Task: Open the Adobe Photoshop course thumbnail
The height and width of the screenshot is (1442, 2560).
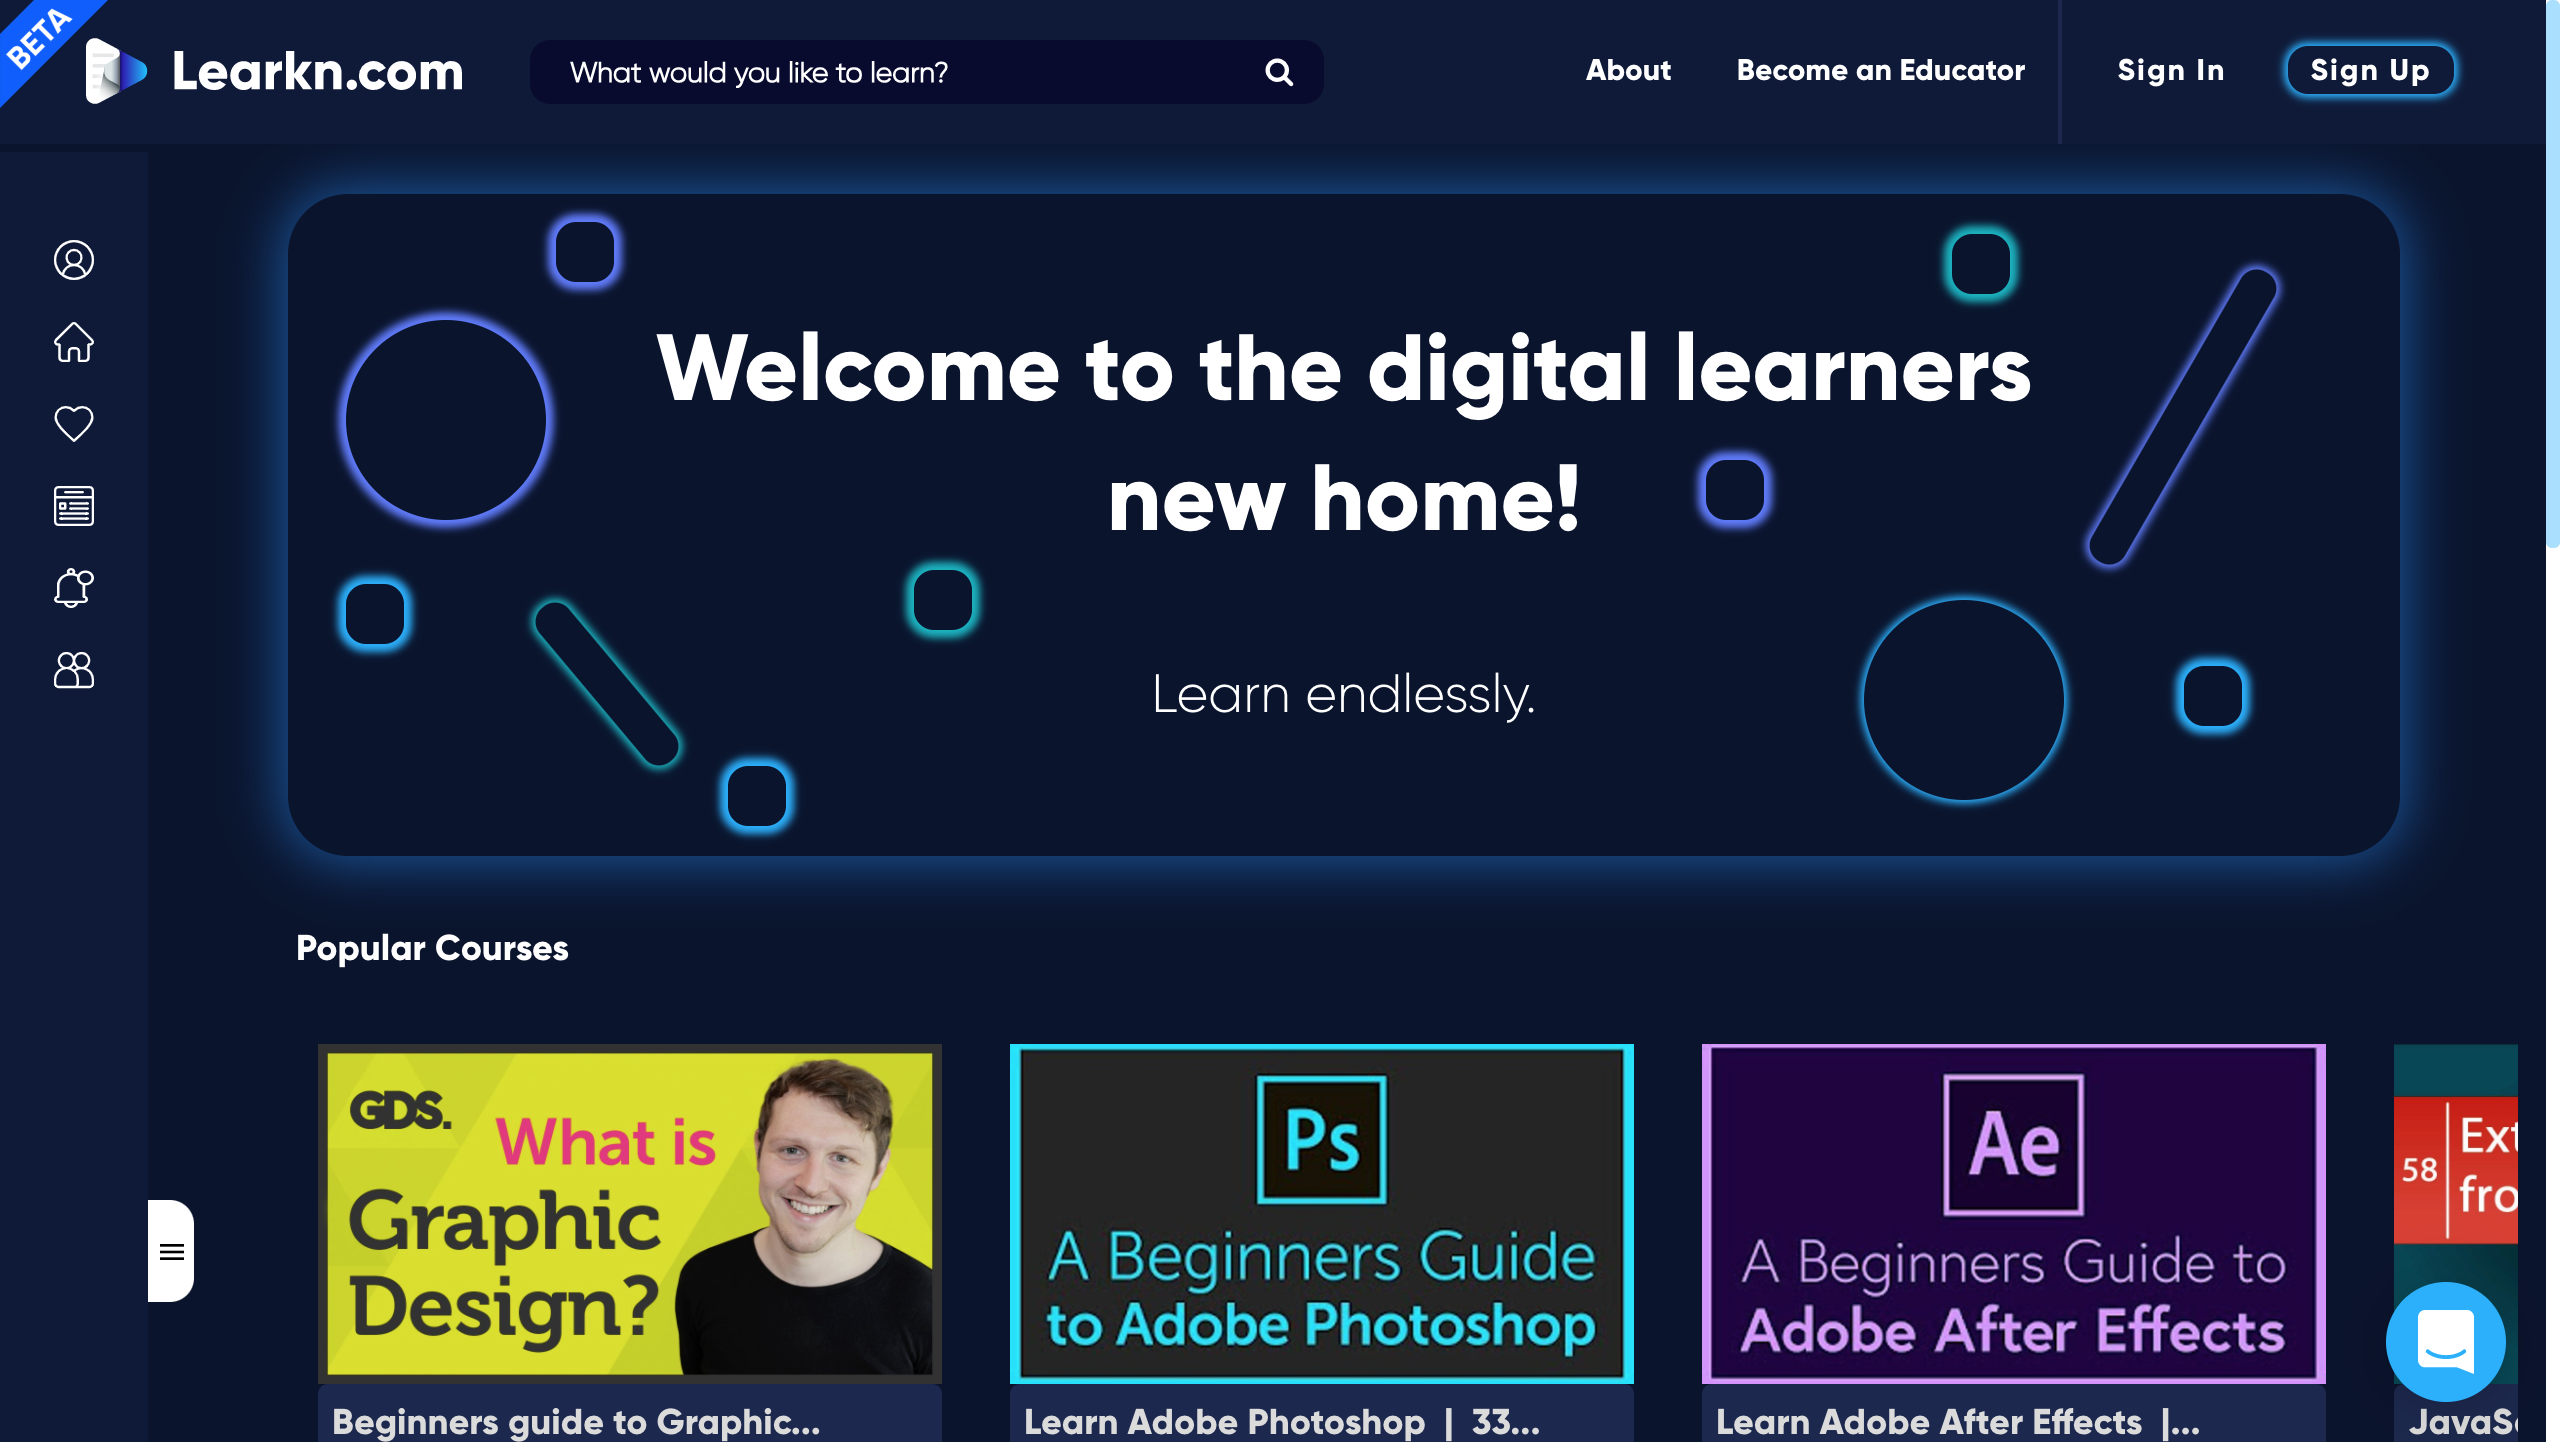Action: pyautogui.click(x=1322, y=1214)
